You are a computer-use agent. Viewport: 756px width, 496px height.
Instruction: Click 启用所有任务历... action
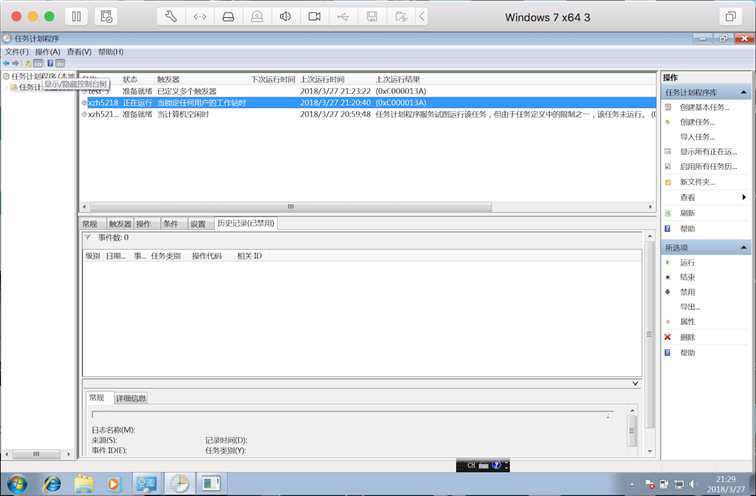[x=708, y=166]
